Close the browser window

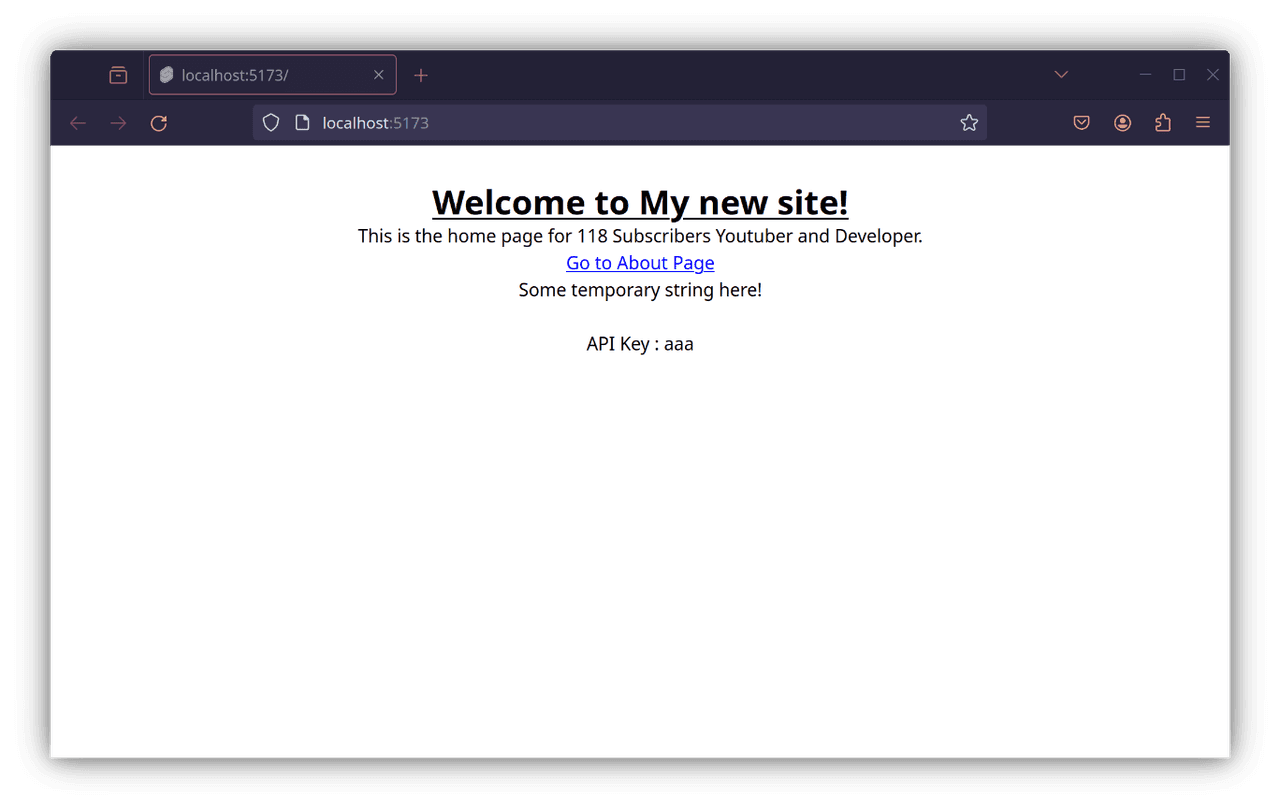tap(1213, 75)
